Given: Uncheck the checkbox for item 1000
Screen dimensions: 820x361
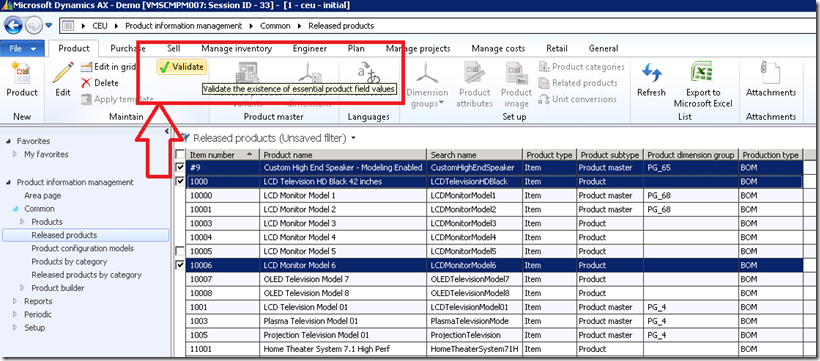Looking at the screenshot, I should pyautogui.click(x=180, y=182).
